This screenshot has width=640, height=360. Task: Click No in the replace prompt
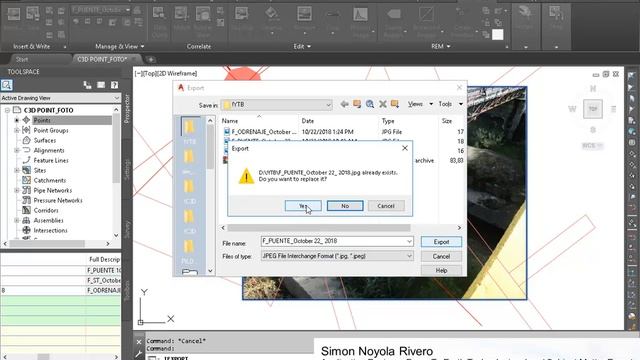[345, 206]
